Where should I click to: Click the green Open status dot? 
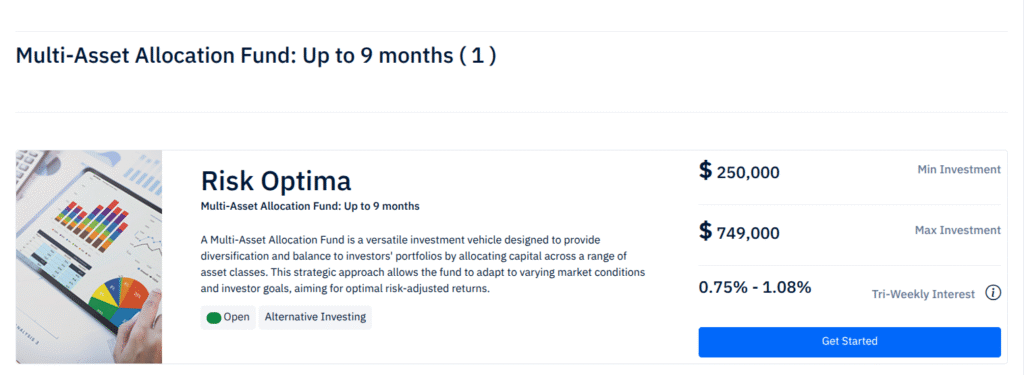(x=214, y=318)
